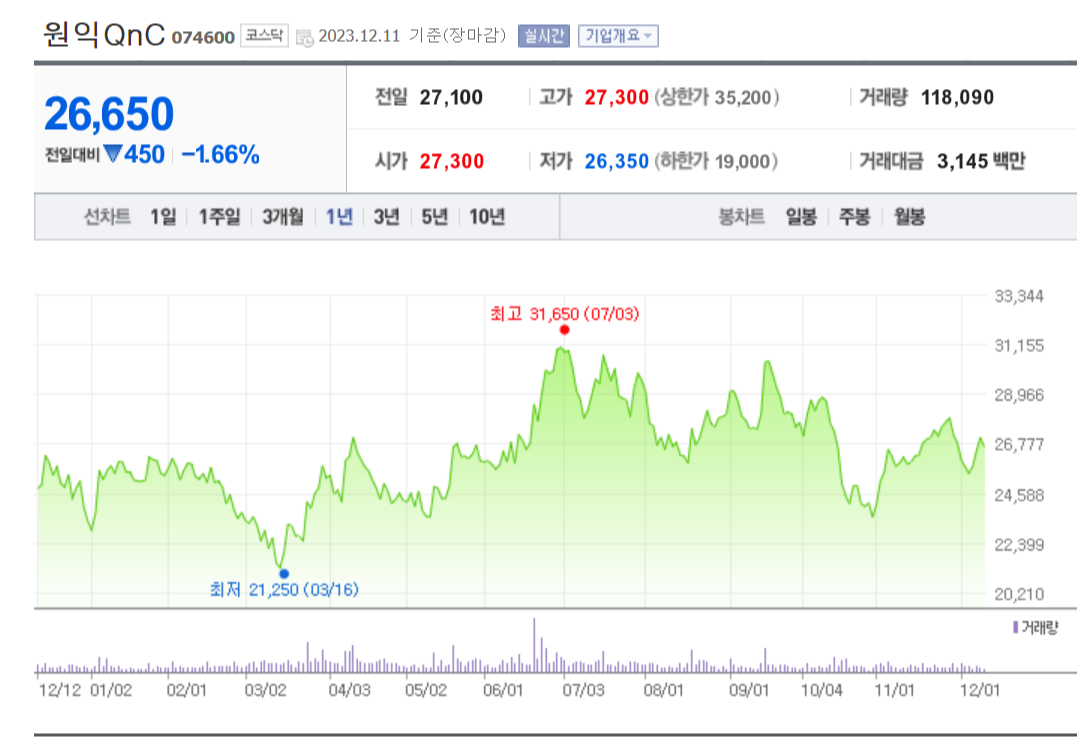The image size is (1077, 737).
Task: Click the 봉차트 section label
Action: click(x=741, y=217)
